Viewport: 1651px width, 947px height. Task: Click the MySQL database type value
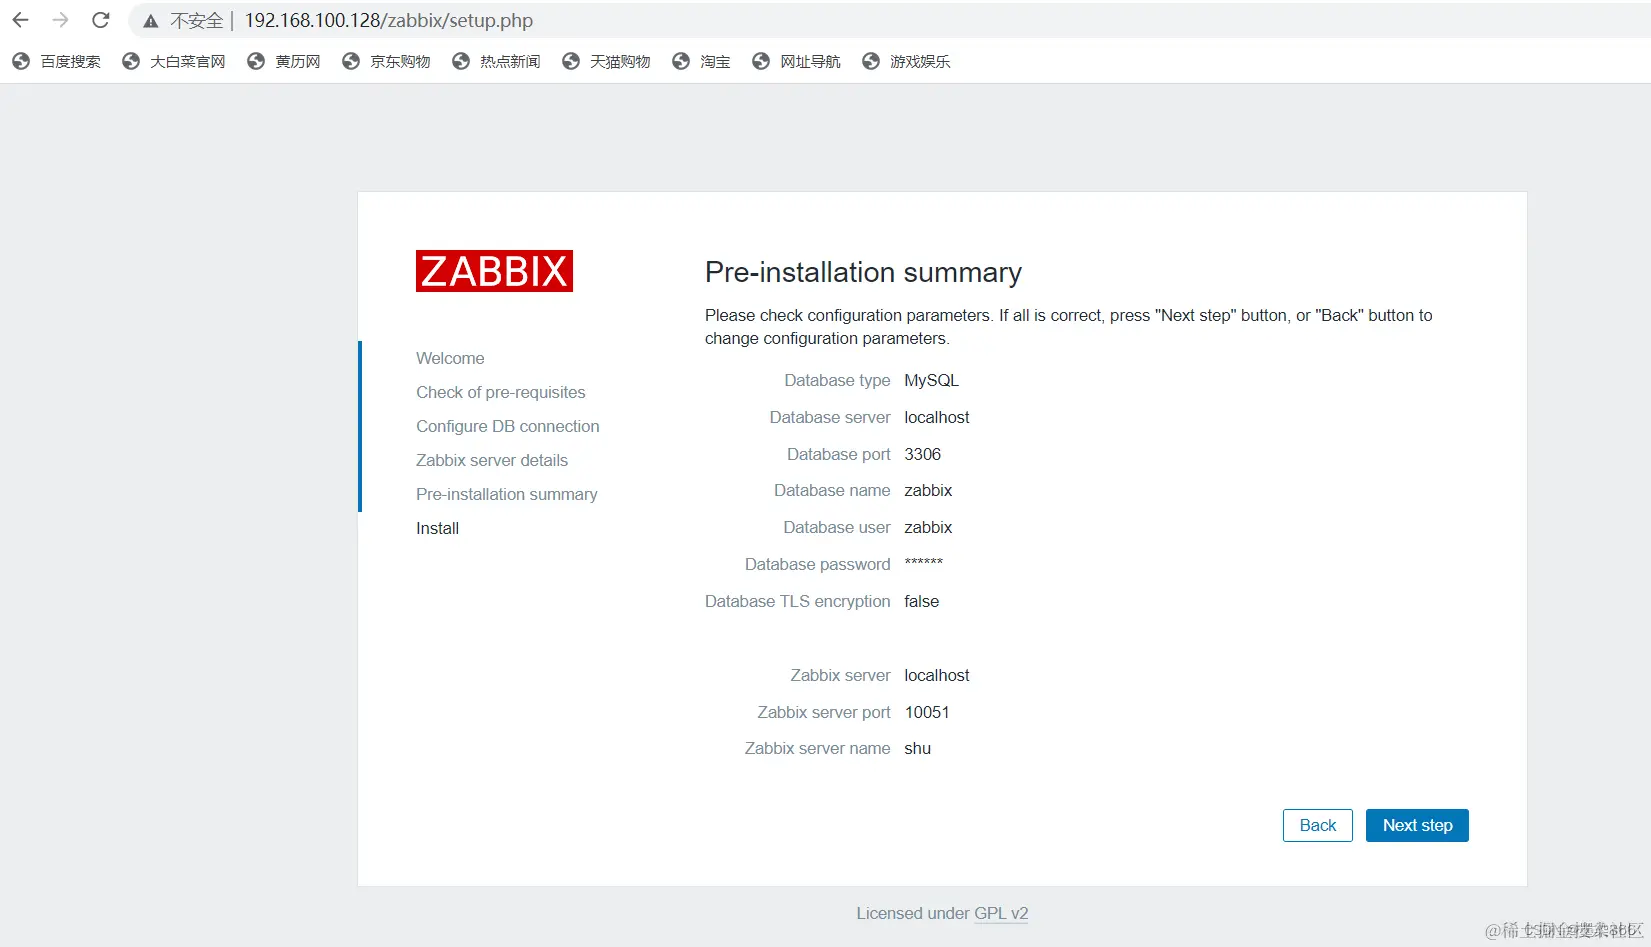[x=931, y=380]
